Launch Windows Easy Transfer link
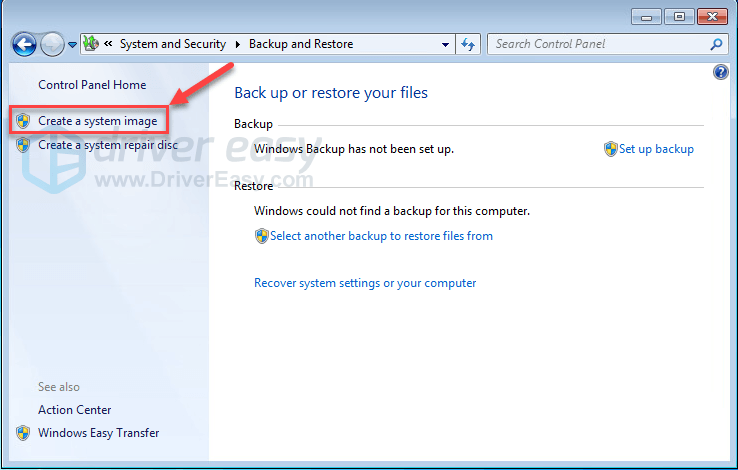This screenshot has height=470, width=738. coord(99,433)
